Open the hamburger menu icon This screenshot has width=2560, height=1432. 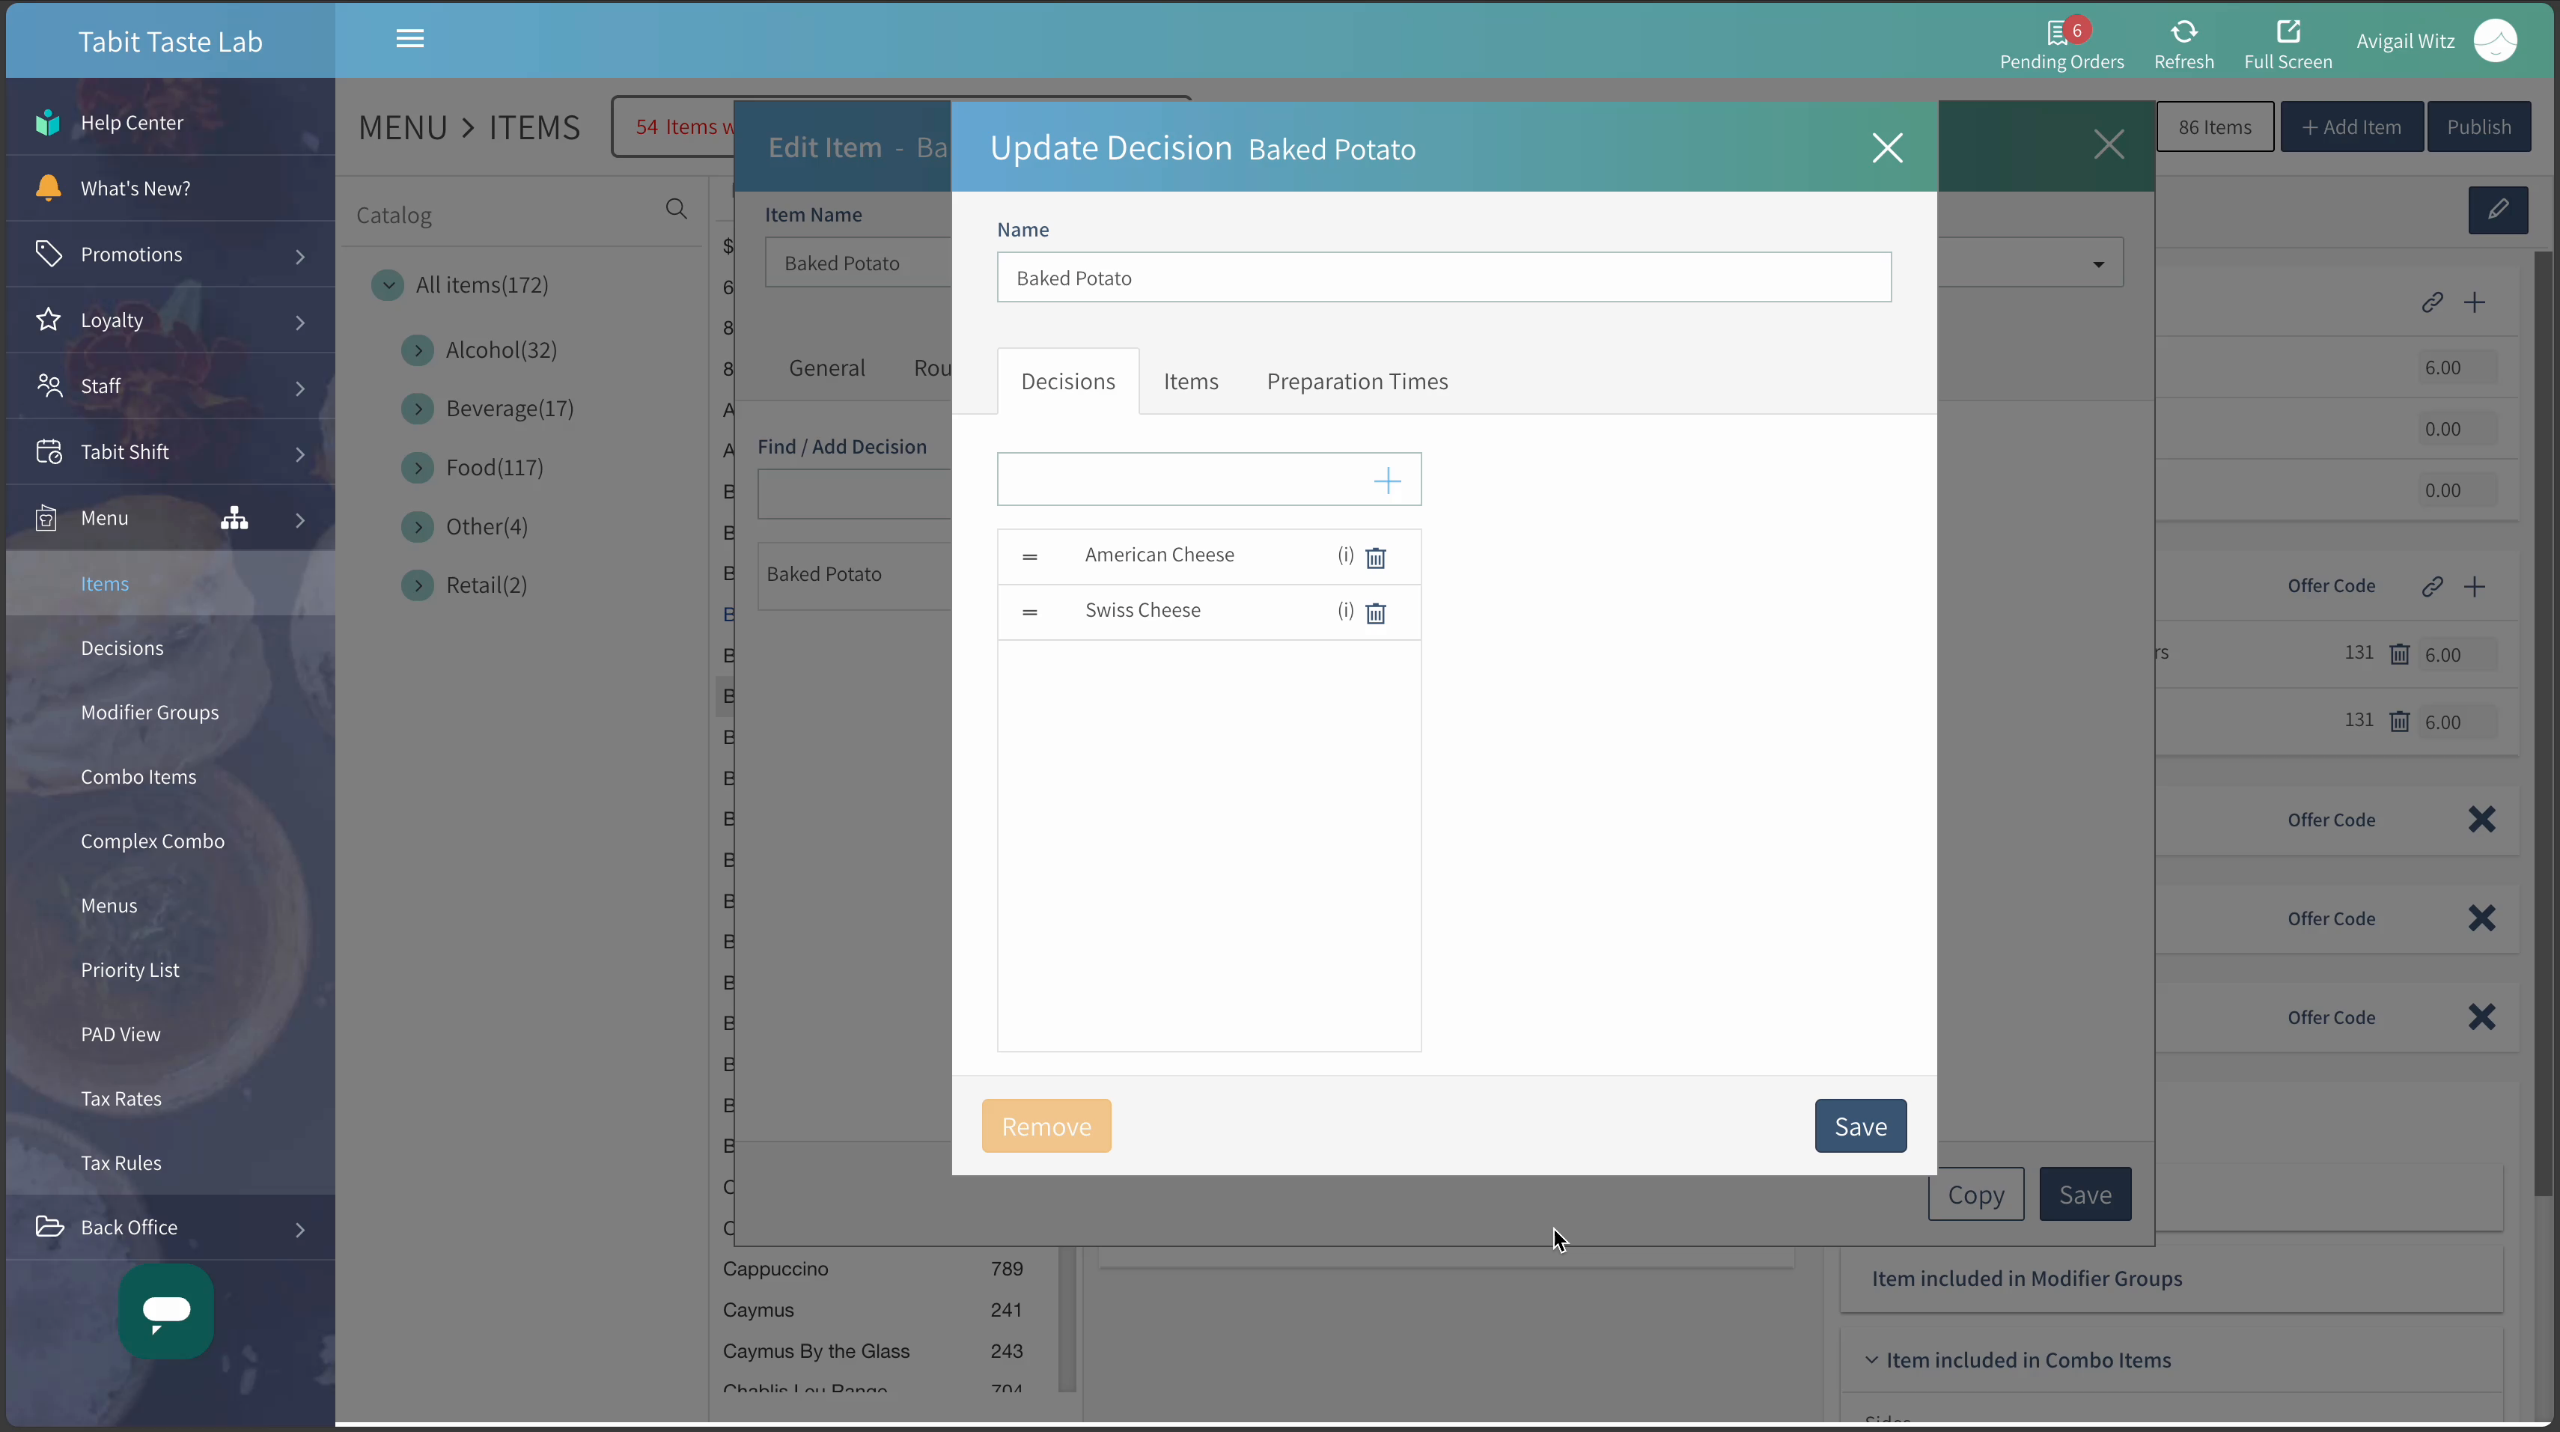(x=410, y=39)
